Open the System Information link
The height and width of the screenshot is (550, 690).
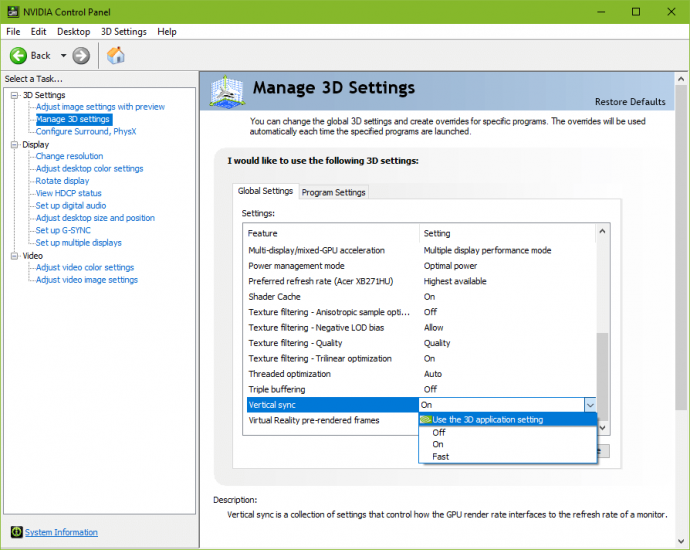tap(61, 532)
